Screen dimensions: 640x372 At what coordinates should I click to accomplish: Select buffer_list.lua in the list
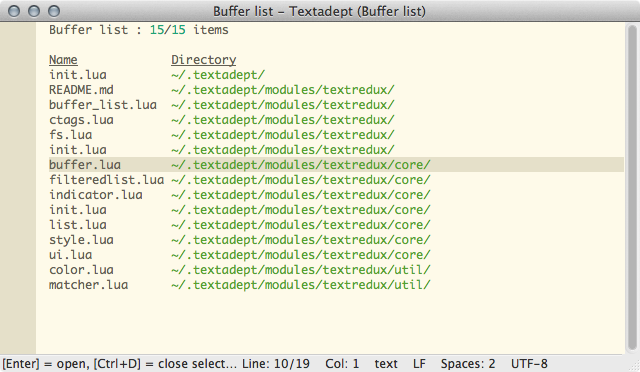[x=103, y=105]
